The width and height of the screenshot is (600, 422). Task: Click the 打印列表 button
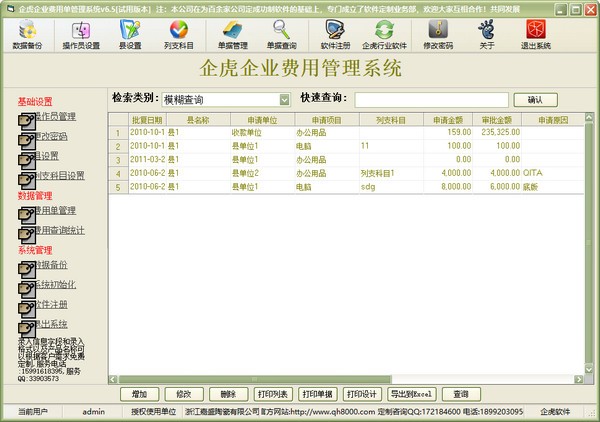click(x=273, y=394)
